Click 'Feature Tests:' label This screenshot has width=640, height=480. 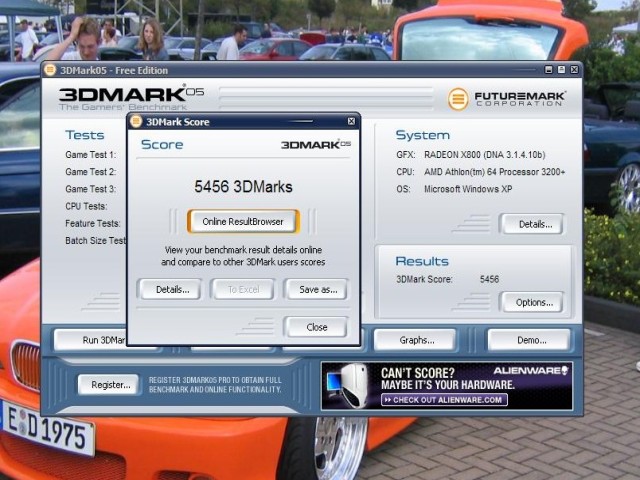point(93,223)
